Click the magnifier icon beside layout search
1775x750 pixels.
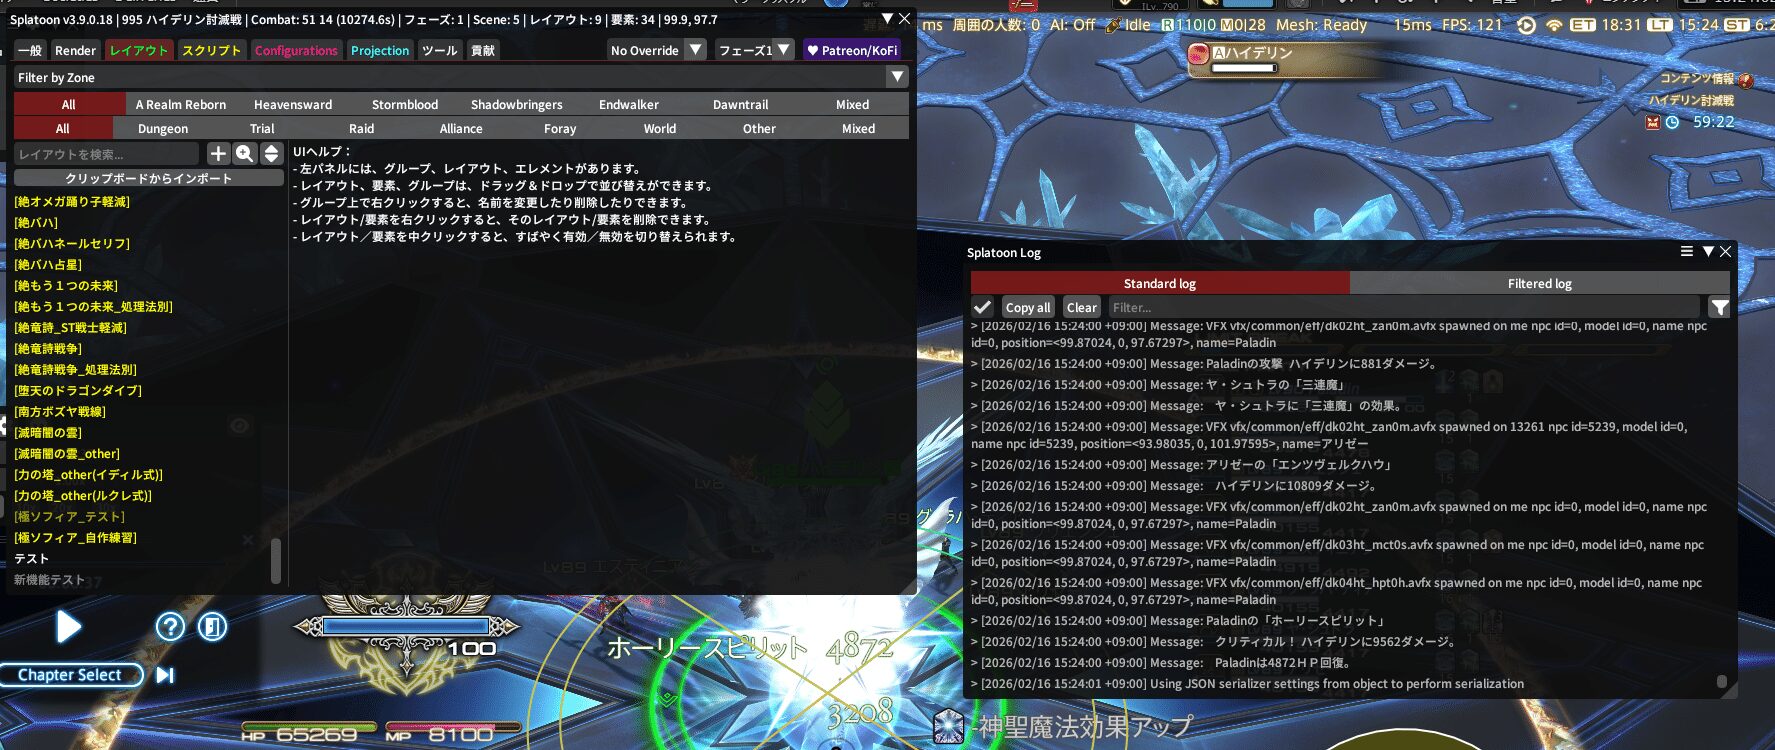click(x=245, y=154)
